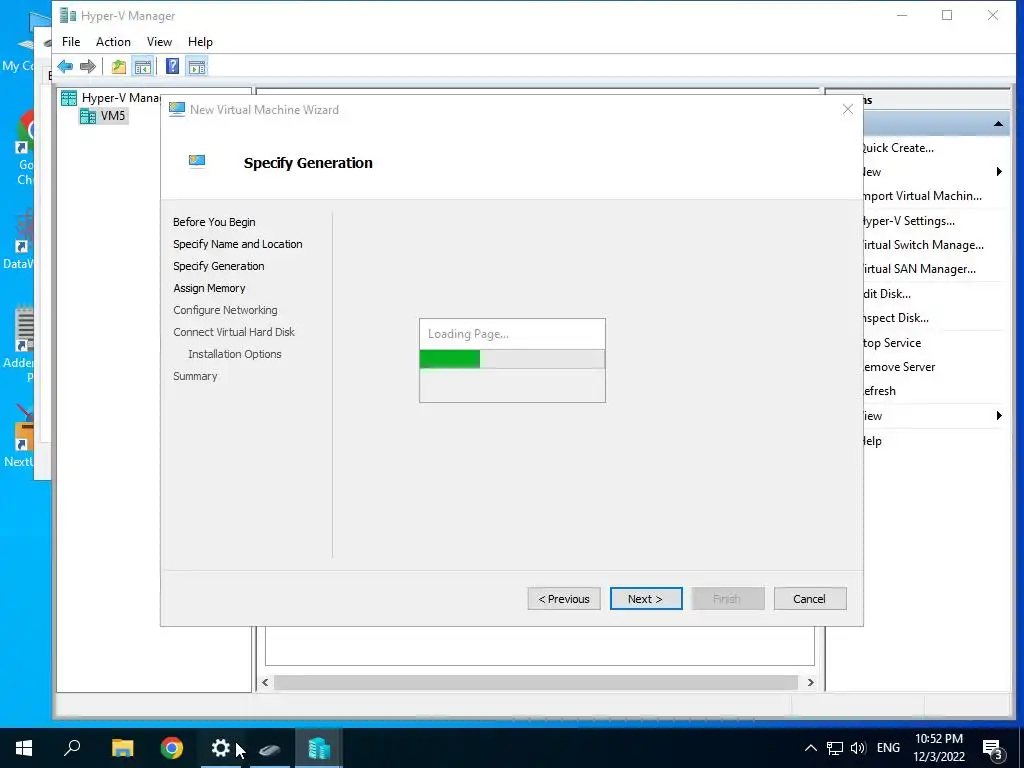
Task: Switch to Hyper-V Manager taskbar icon
Action: (319, 748)
